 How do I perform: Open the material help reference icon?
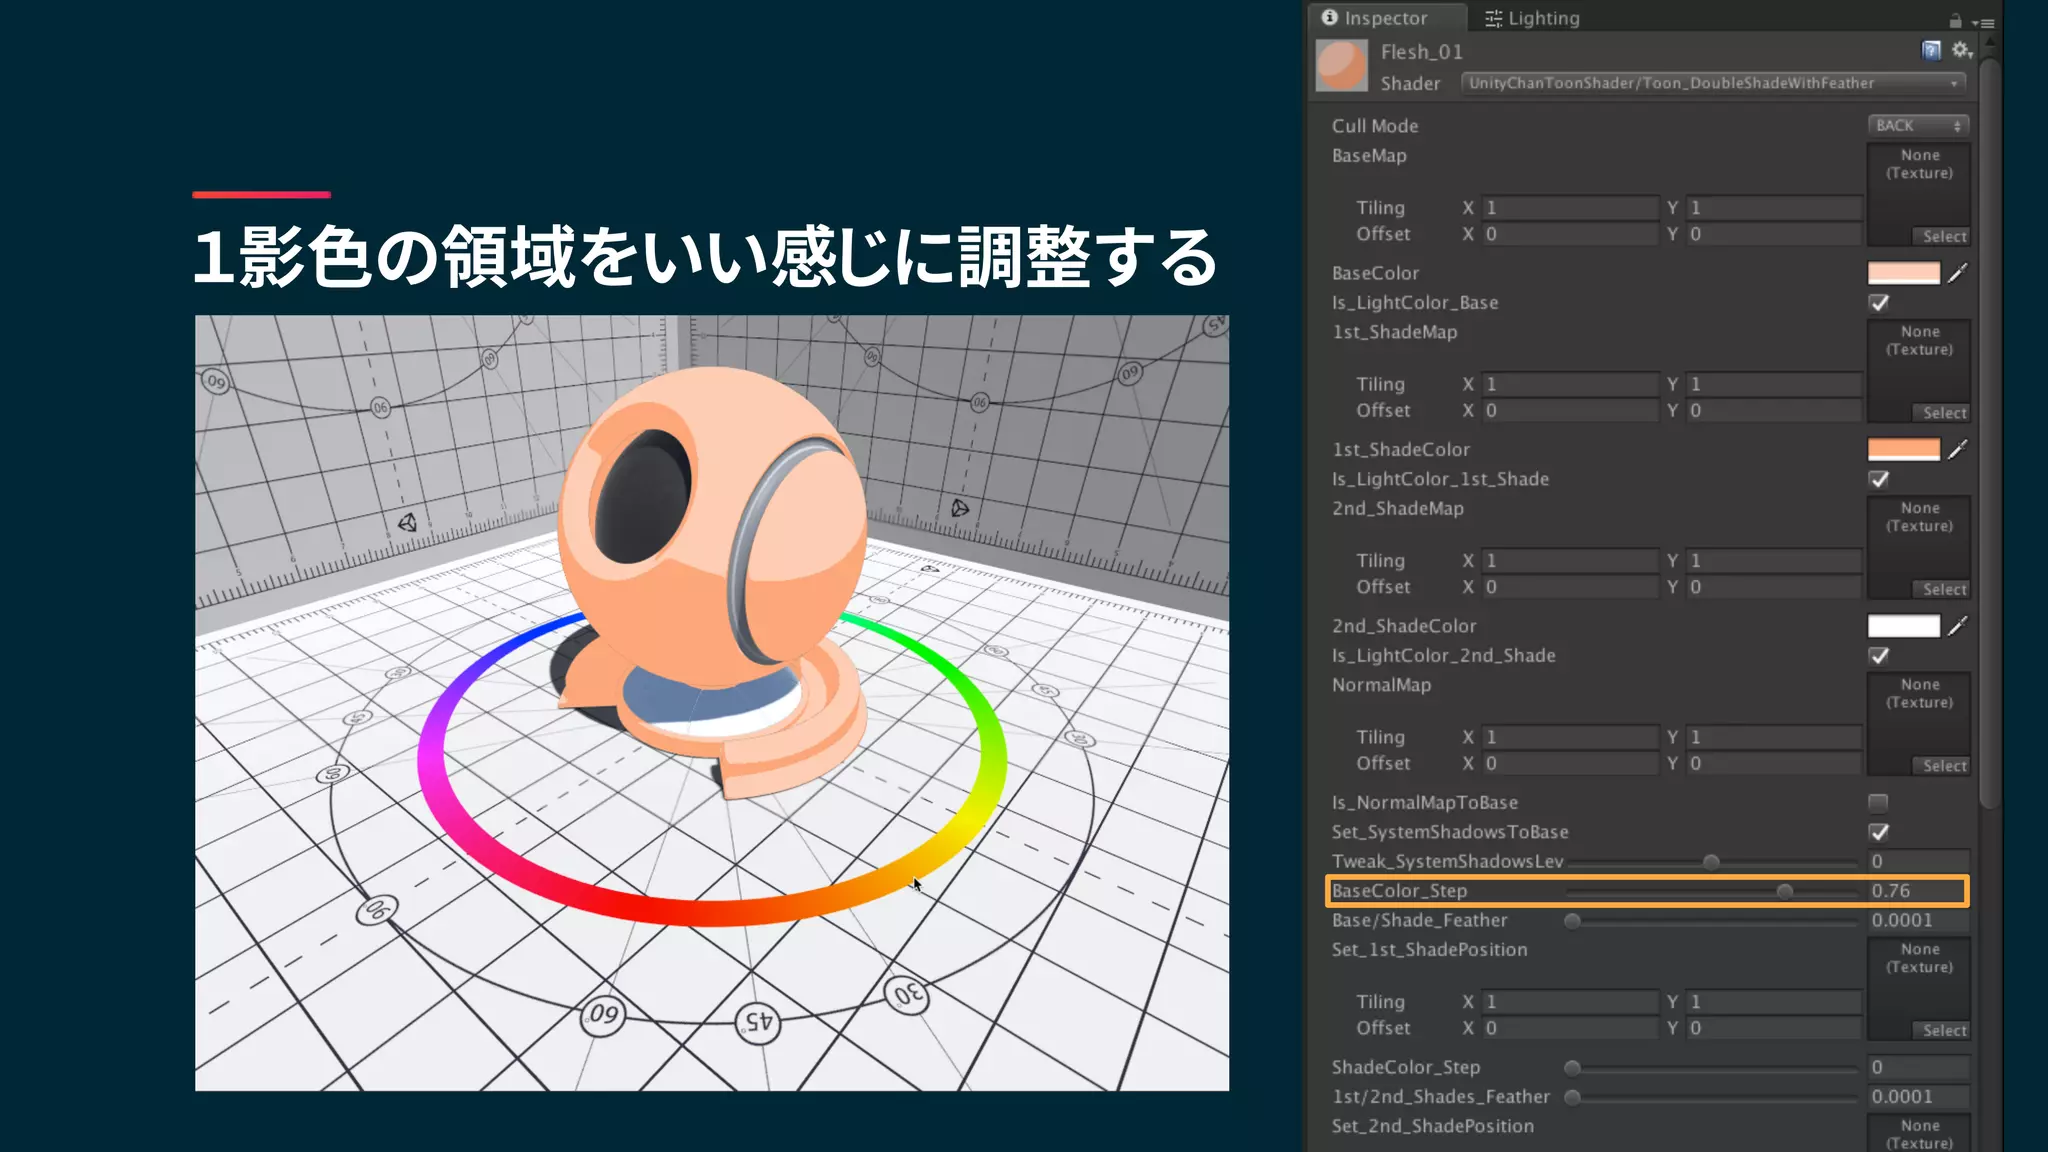coord(1931,50)
